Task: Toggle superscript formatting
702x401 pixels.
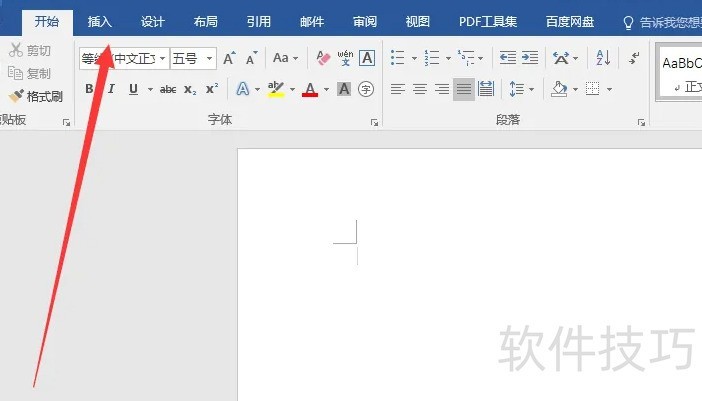Action: click(x=212, y=89)
